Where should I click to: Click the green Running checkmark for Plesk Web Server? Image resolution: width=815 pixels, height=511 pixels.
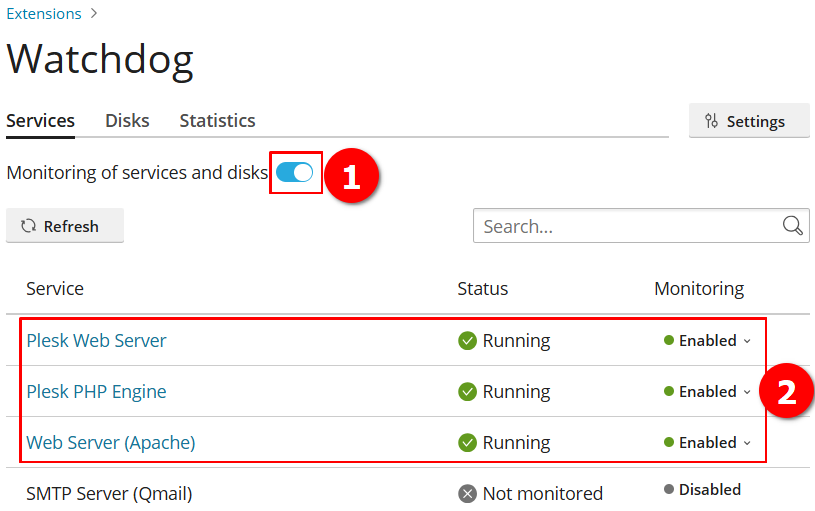(x=467, y=341)
